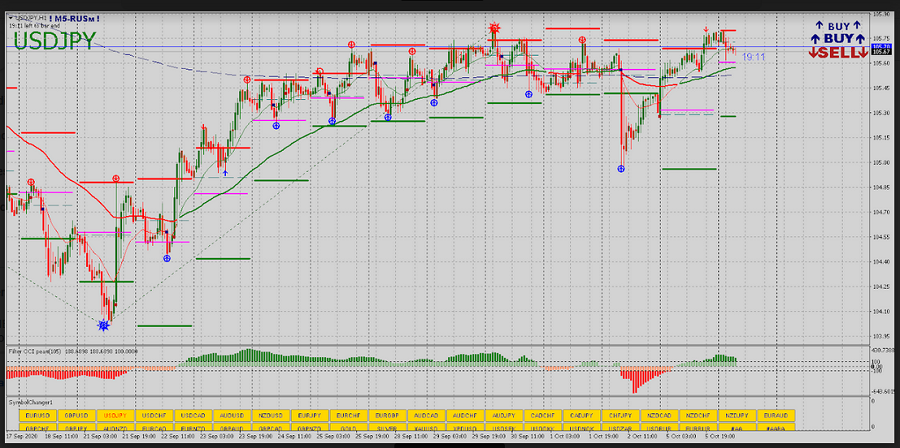Click the blue circle marker near 105.00
The image size is (900, 448).
click(622, 168)
